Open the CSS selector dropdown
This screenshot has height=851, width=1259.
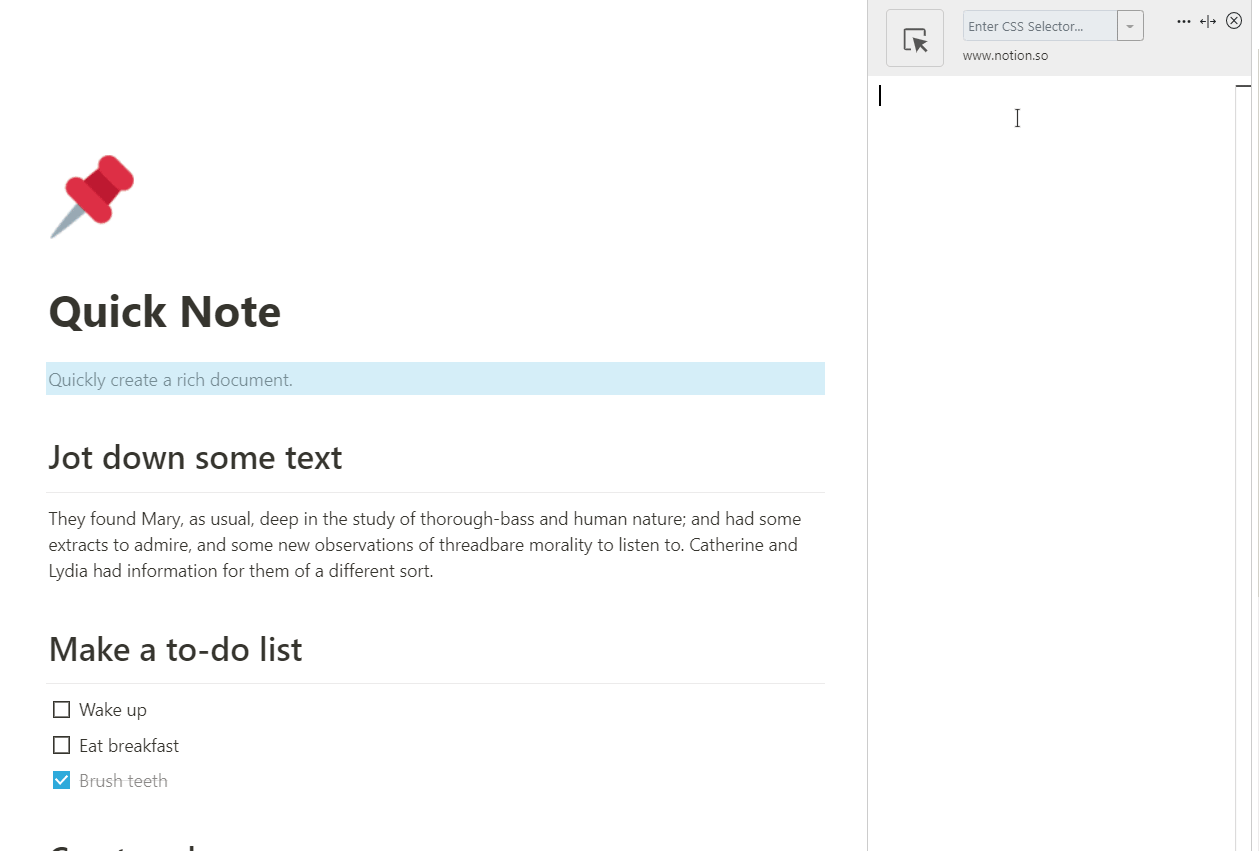[x=1129, y=25]
